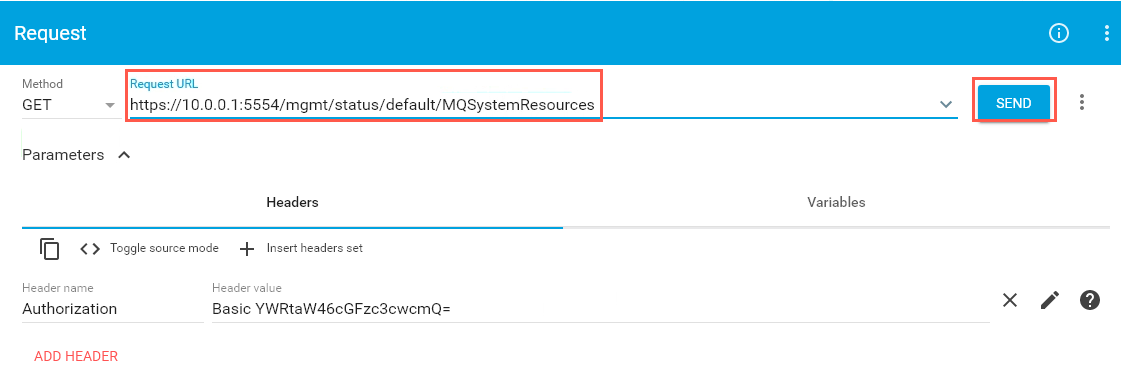
Task: Open help for the Authorization header
Action: coord(1089,300)
